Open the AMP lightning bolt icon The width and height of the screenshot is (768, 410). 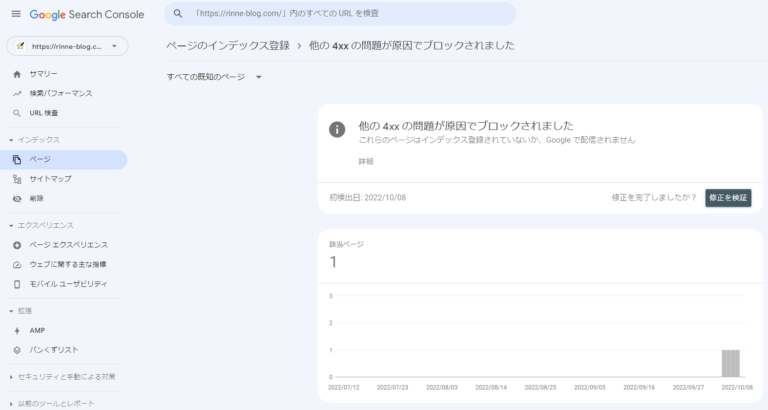tap(17, 330)
